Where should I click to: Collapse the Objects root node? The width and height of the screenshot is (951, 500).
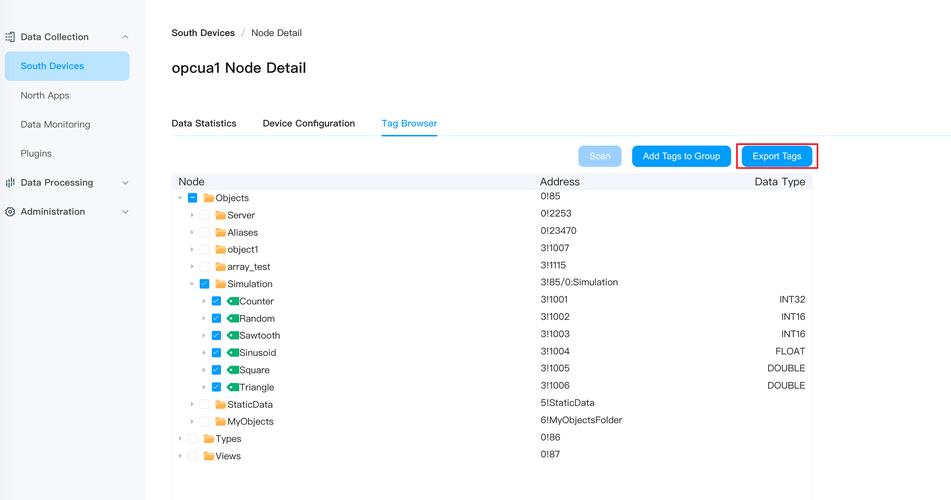pos(180,198)
